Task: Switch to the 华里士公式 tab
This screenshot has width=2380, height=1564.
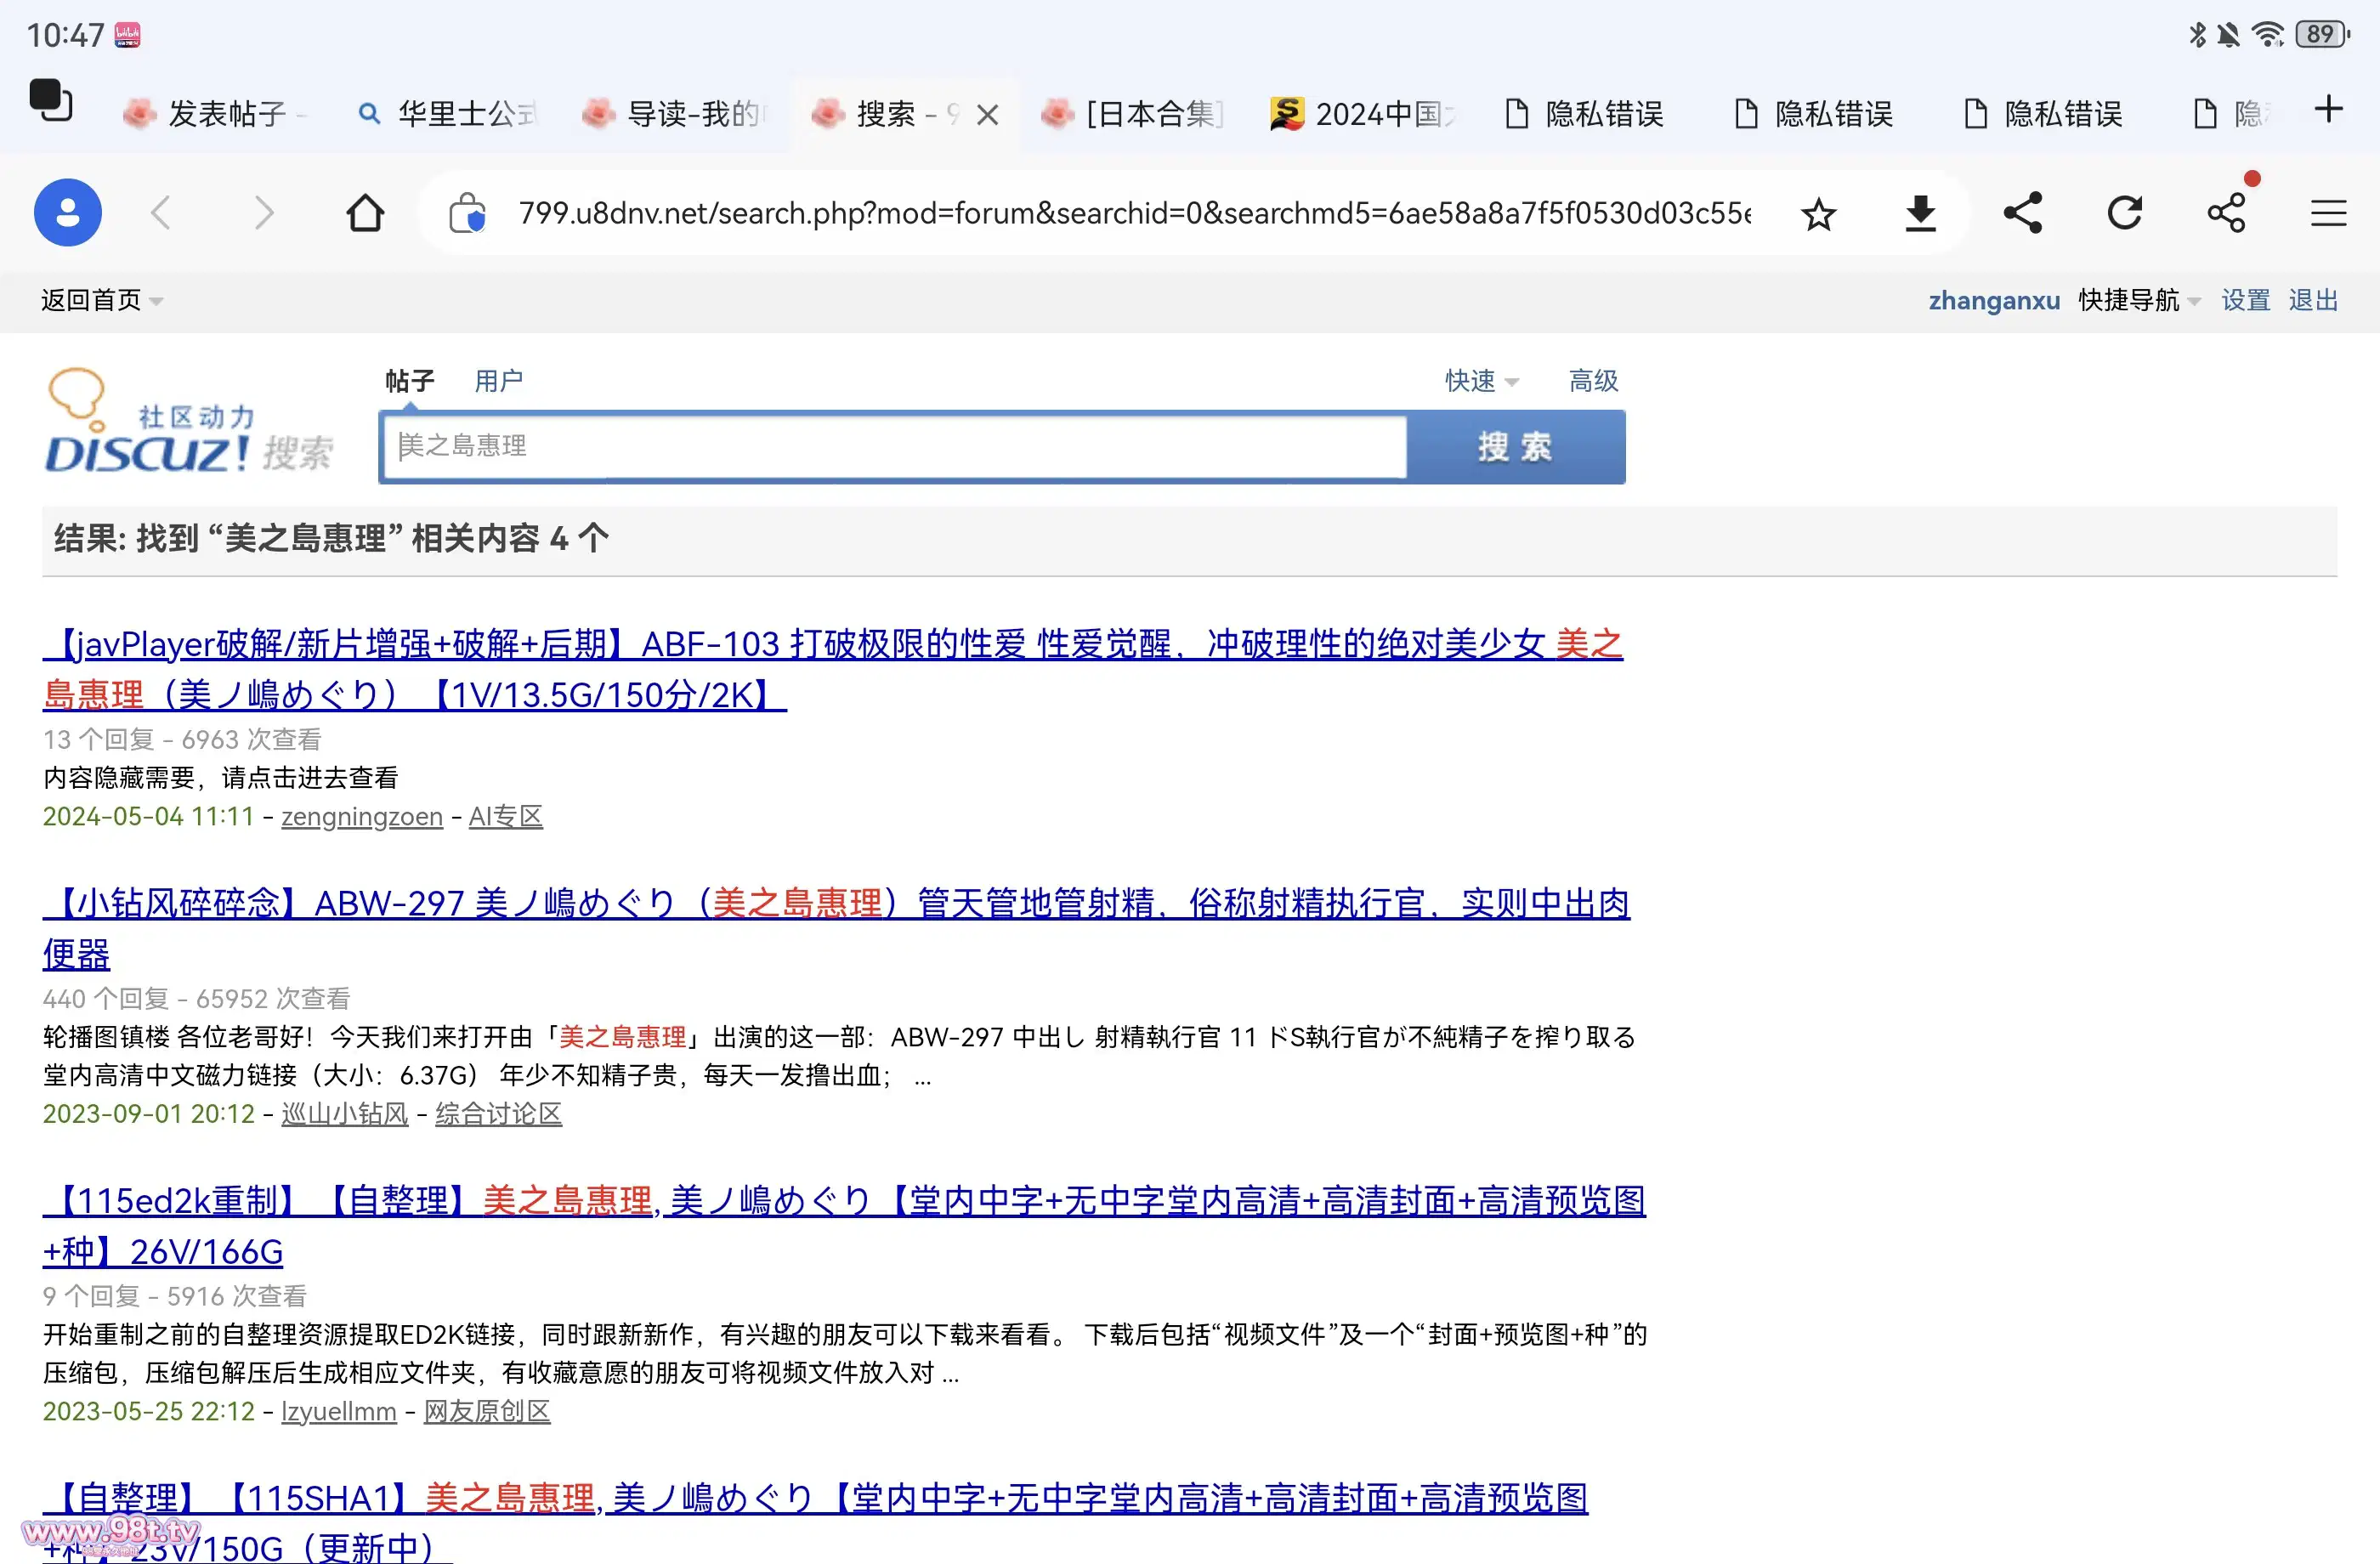Action: tap(448, 114)
